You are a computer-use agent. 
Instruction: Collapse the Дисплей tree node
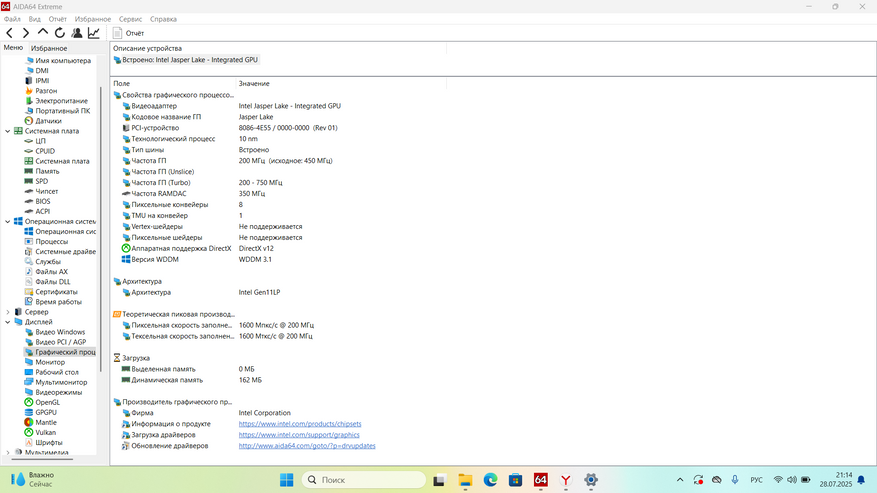[x=8, y=322]
